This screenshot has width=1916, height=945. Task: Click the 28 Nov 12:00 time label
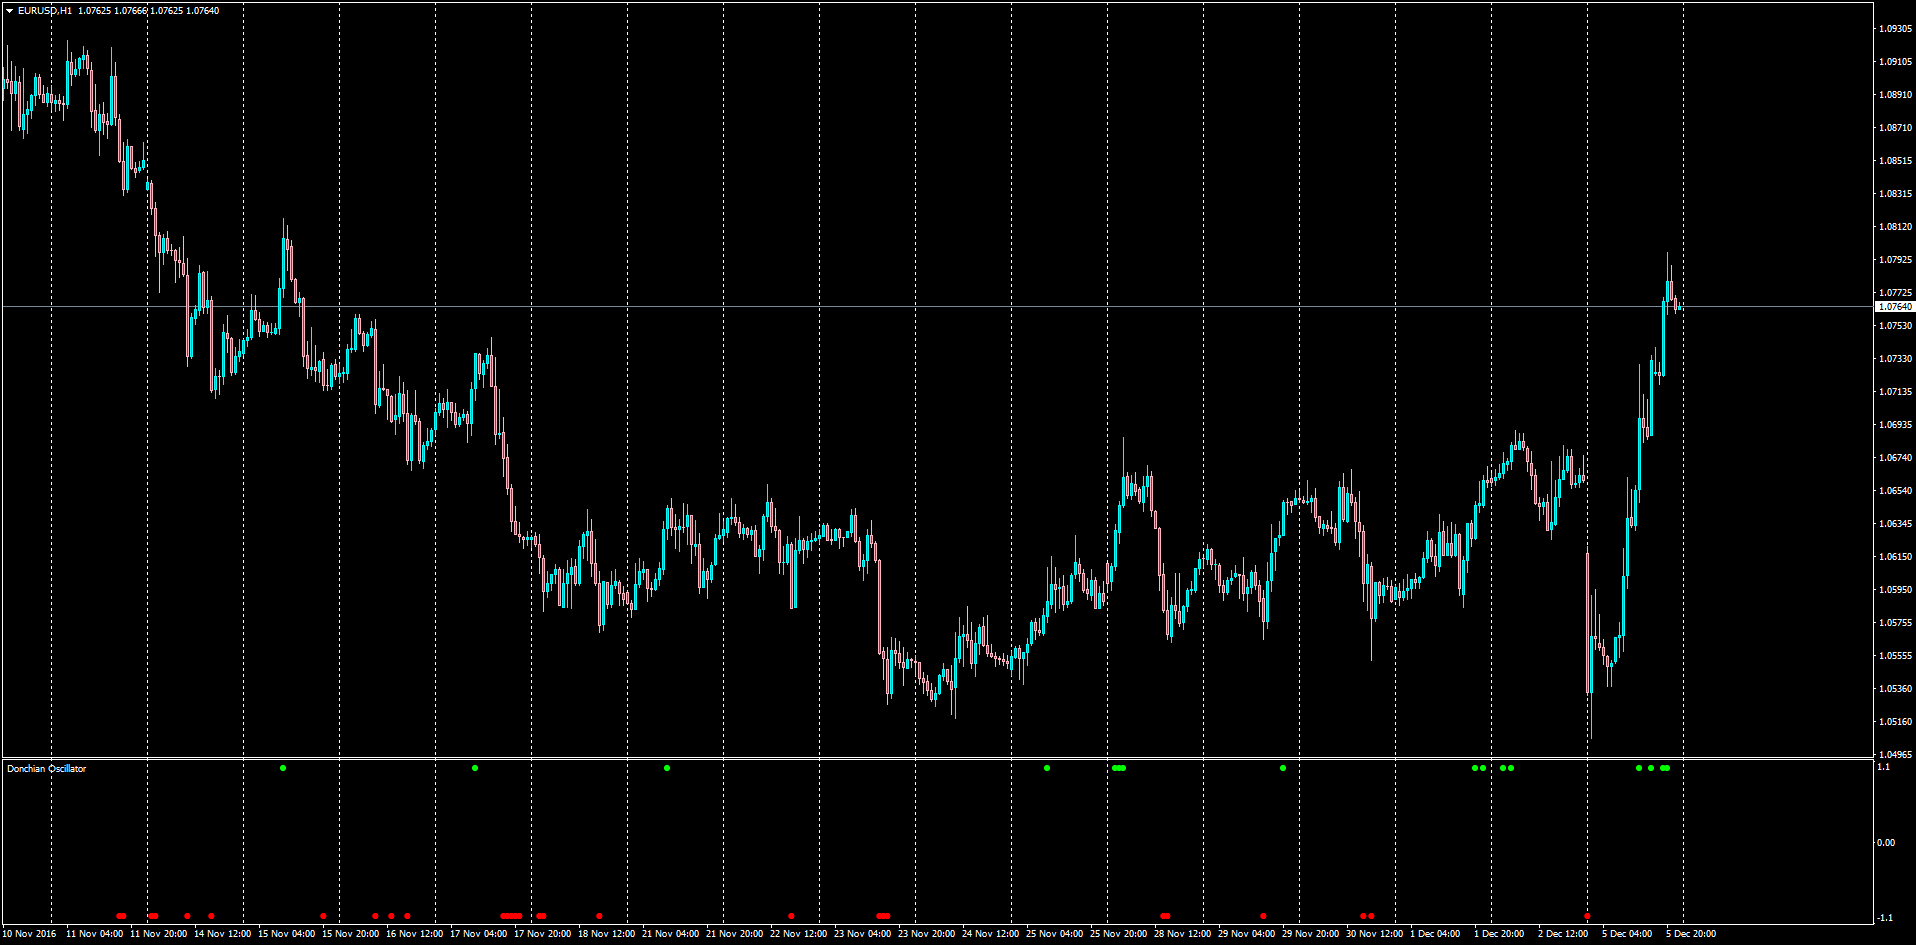(1183, 934)
